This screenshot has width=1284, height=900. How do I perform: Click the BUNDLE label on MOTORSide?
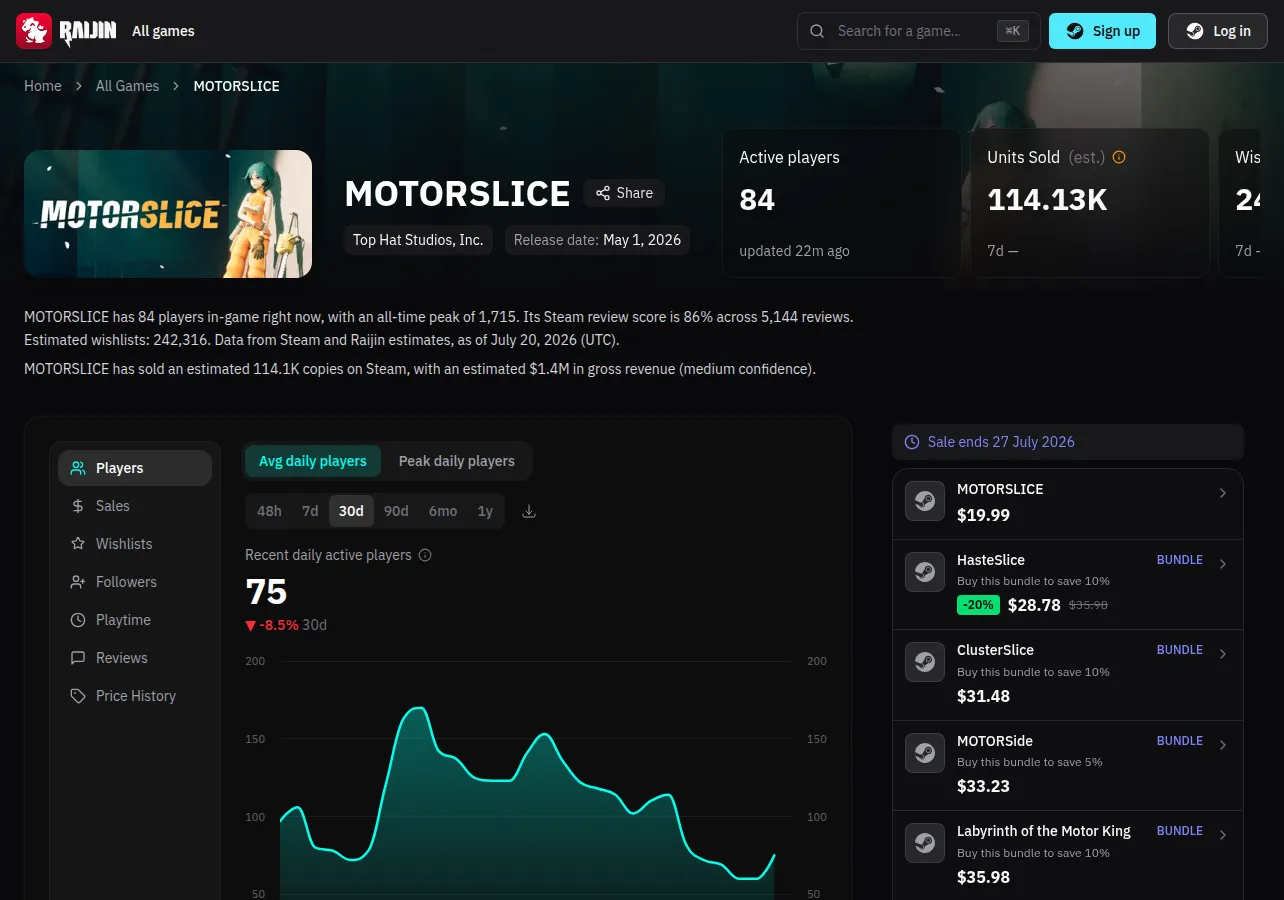(1180, 741)
